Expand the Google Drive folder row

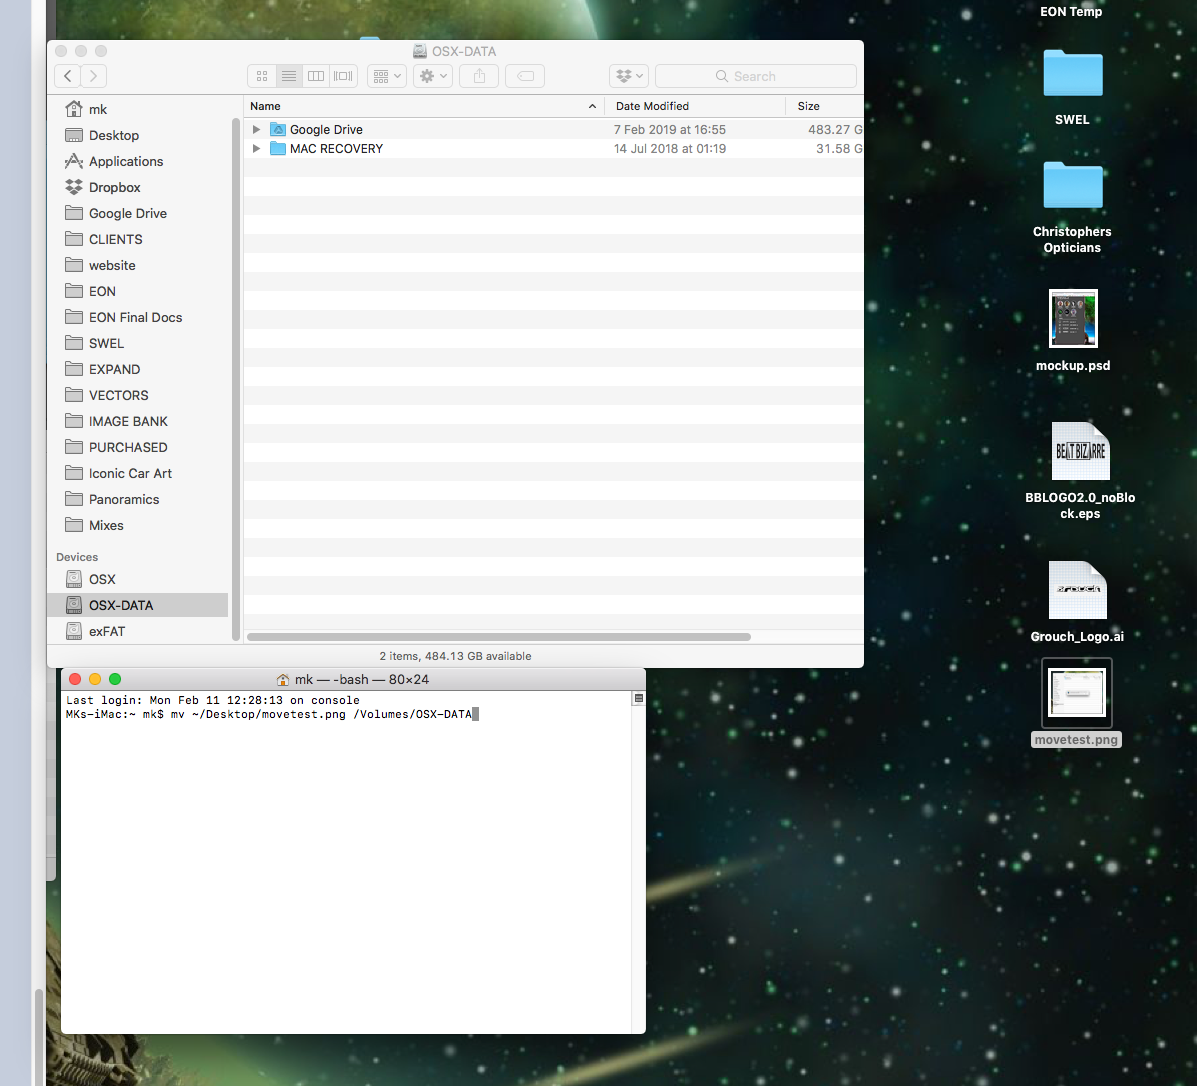pyautogui.click(x=256, y=130)
